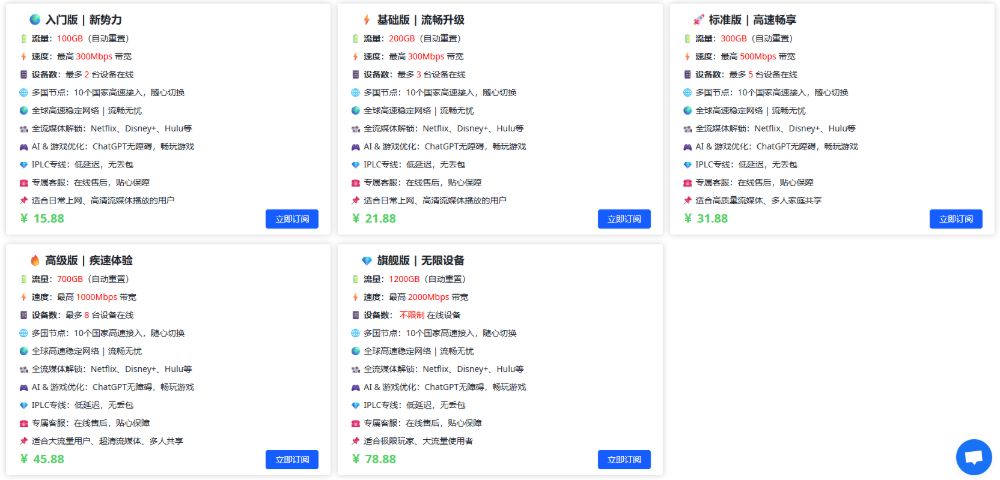Click the 基础版 | 流畅升级 plan title
The image size is (1000, 480).
point(421,20)
